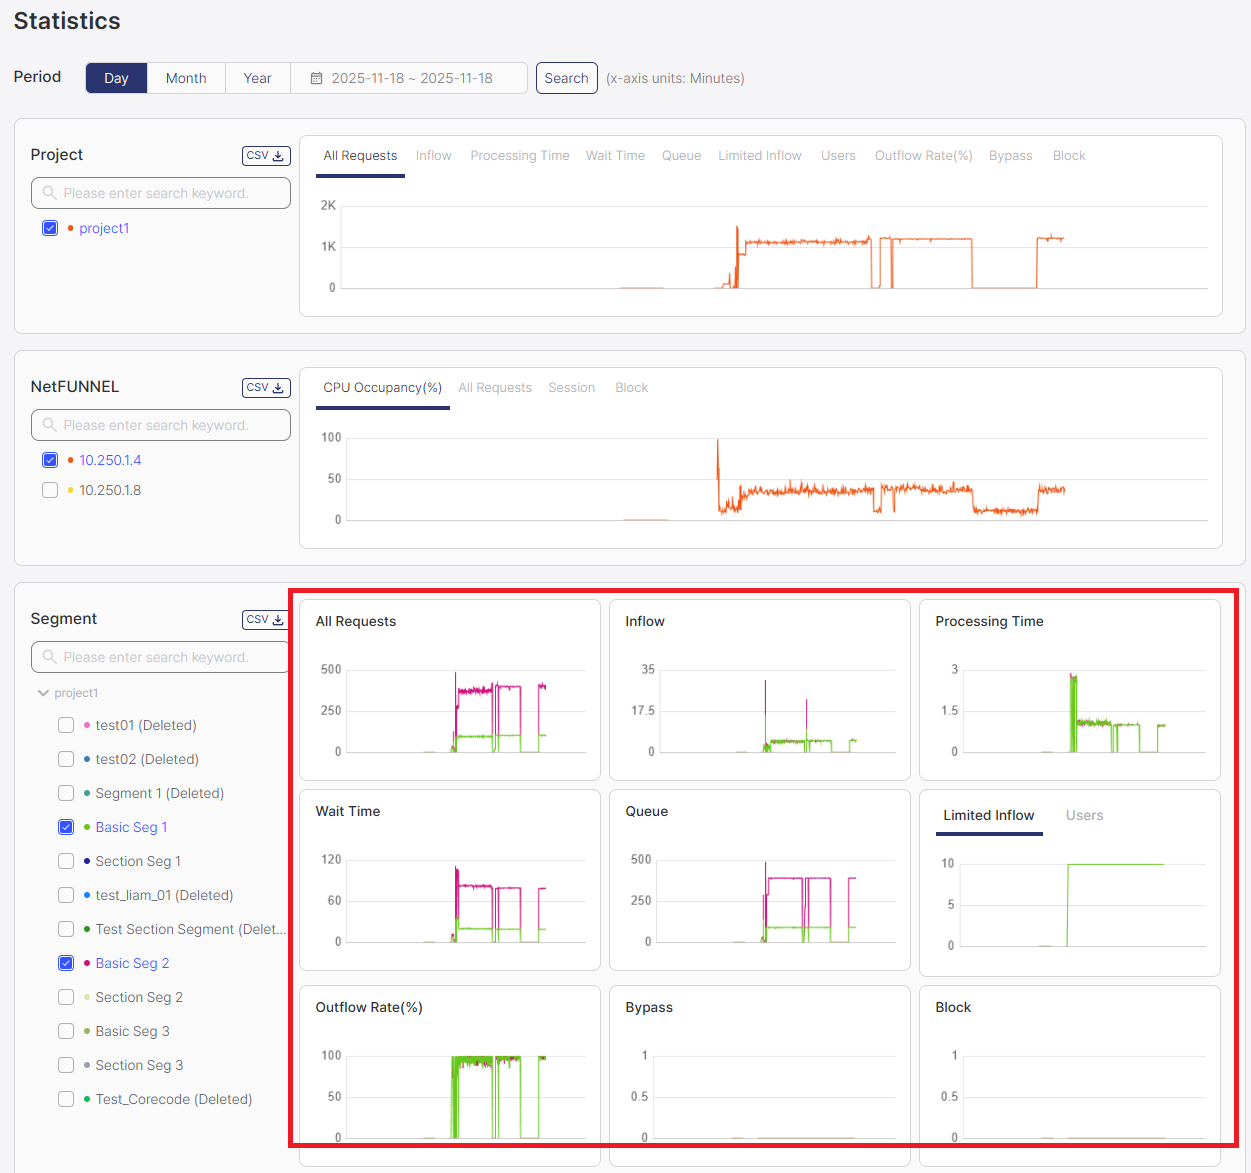Image resolution: width=1251 pixels, height=1173 pixels.
Task: Open the Session tab in NetFUNNEL
Action: (571, 388)
